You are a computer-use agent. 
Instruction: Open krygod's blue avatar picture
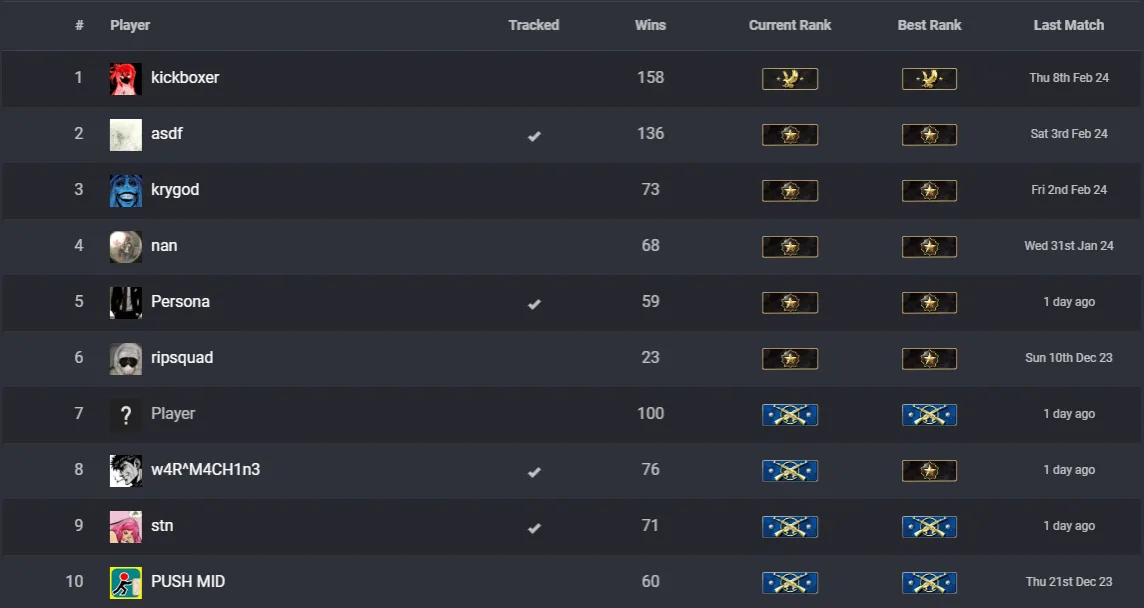(x=126, y=190)
